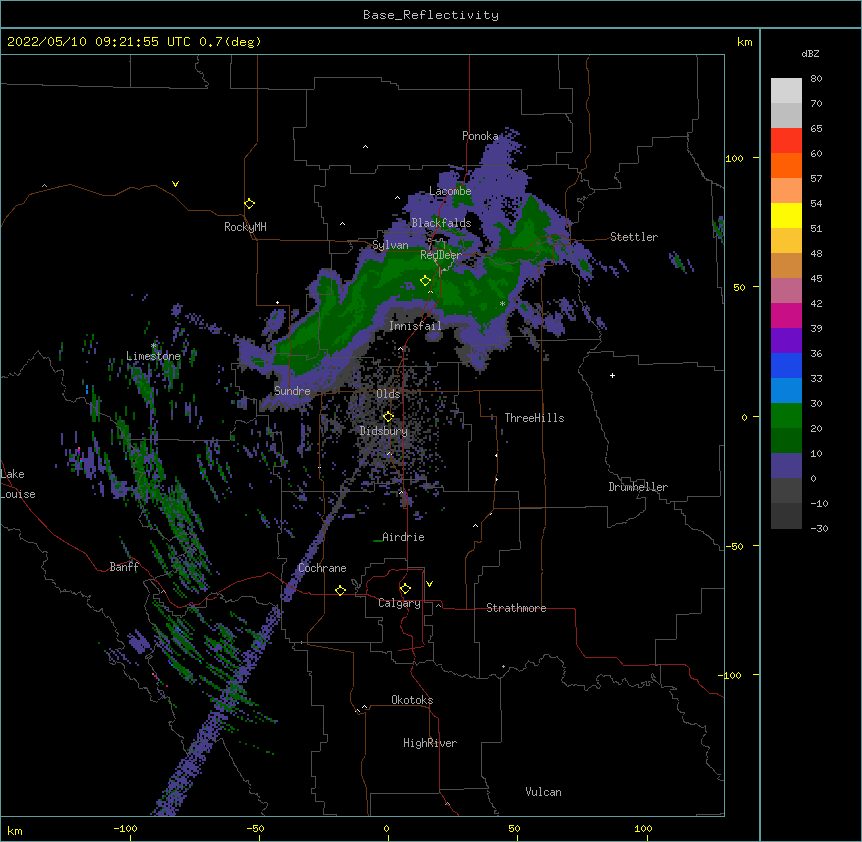Click the magenta 42 dBZ legend swatch

786,315
